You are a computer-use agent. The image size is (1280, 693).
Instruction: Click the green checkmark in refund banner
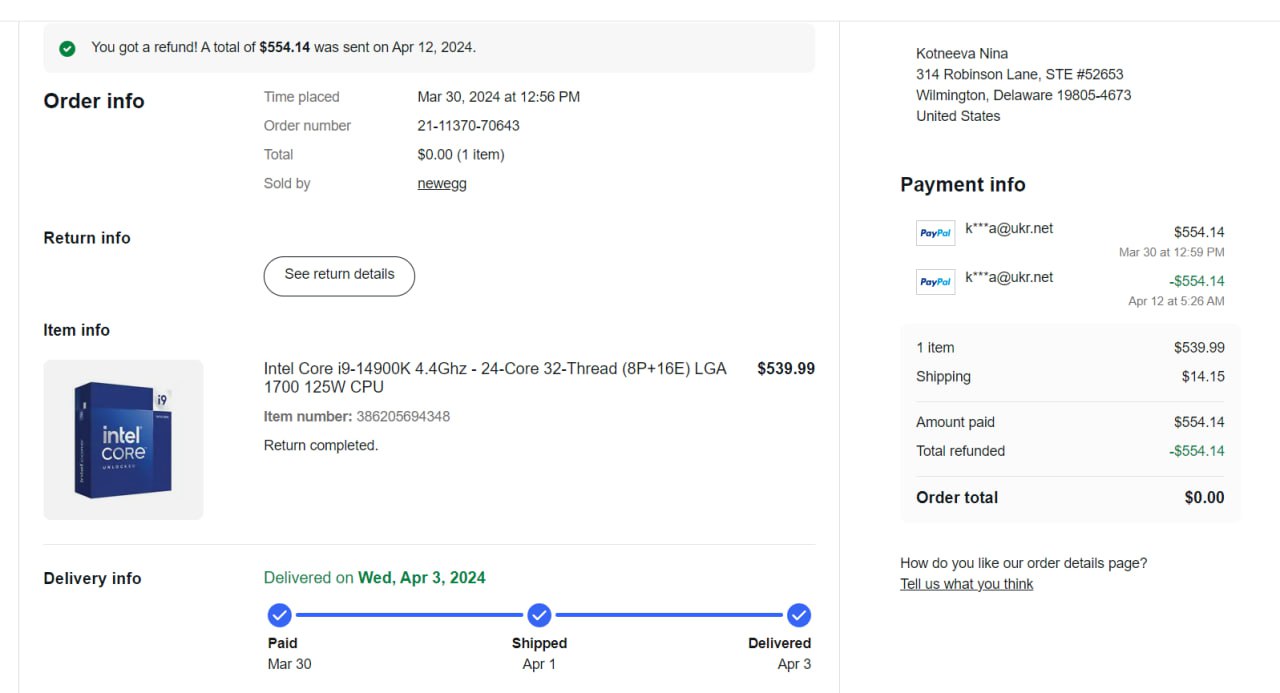pyautogui.click(x=67, y=48)
